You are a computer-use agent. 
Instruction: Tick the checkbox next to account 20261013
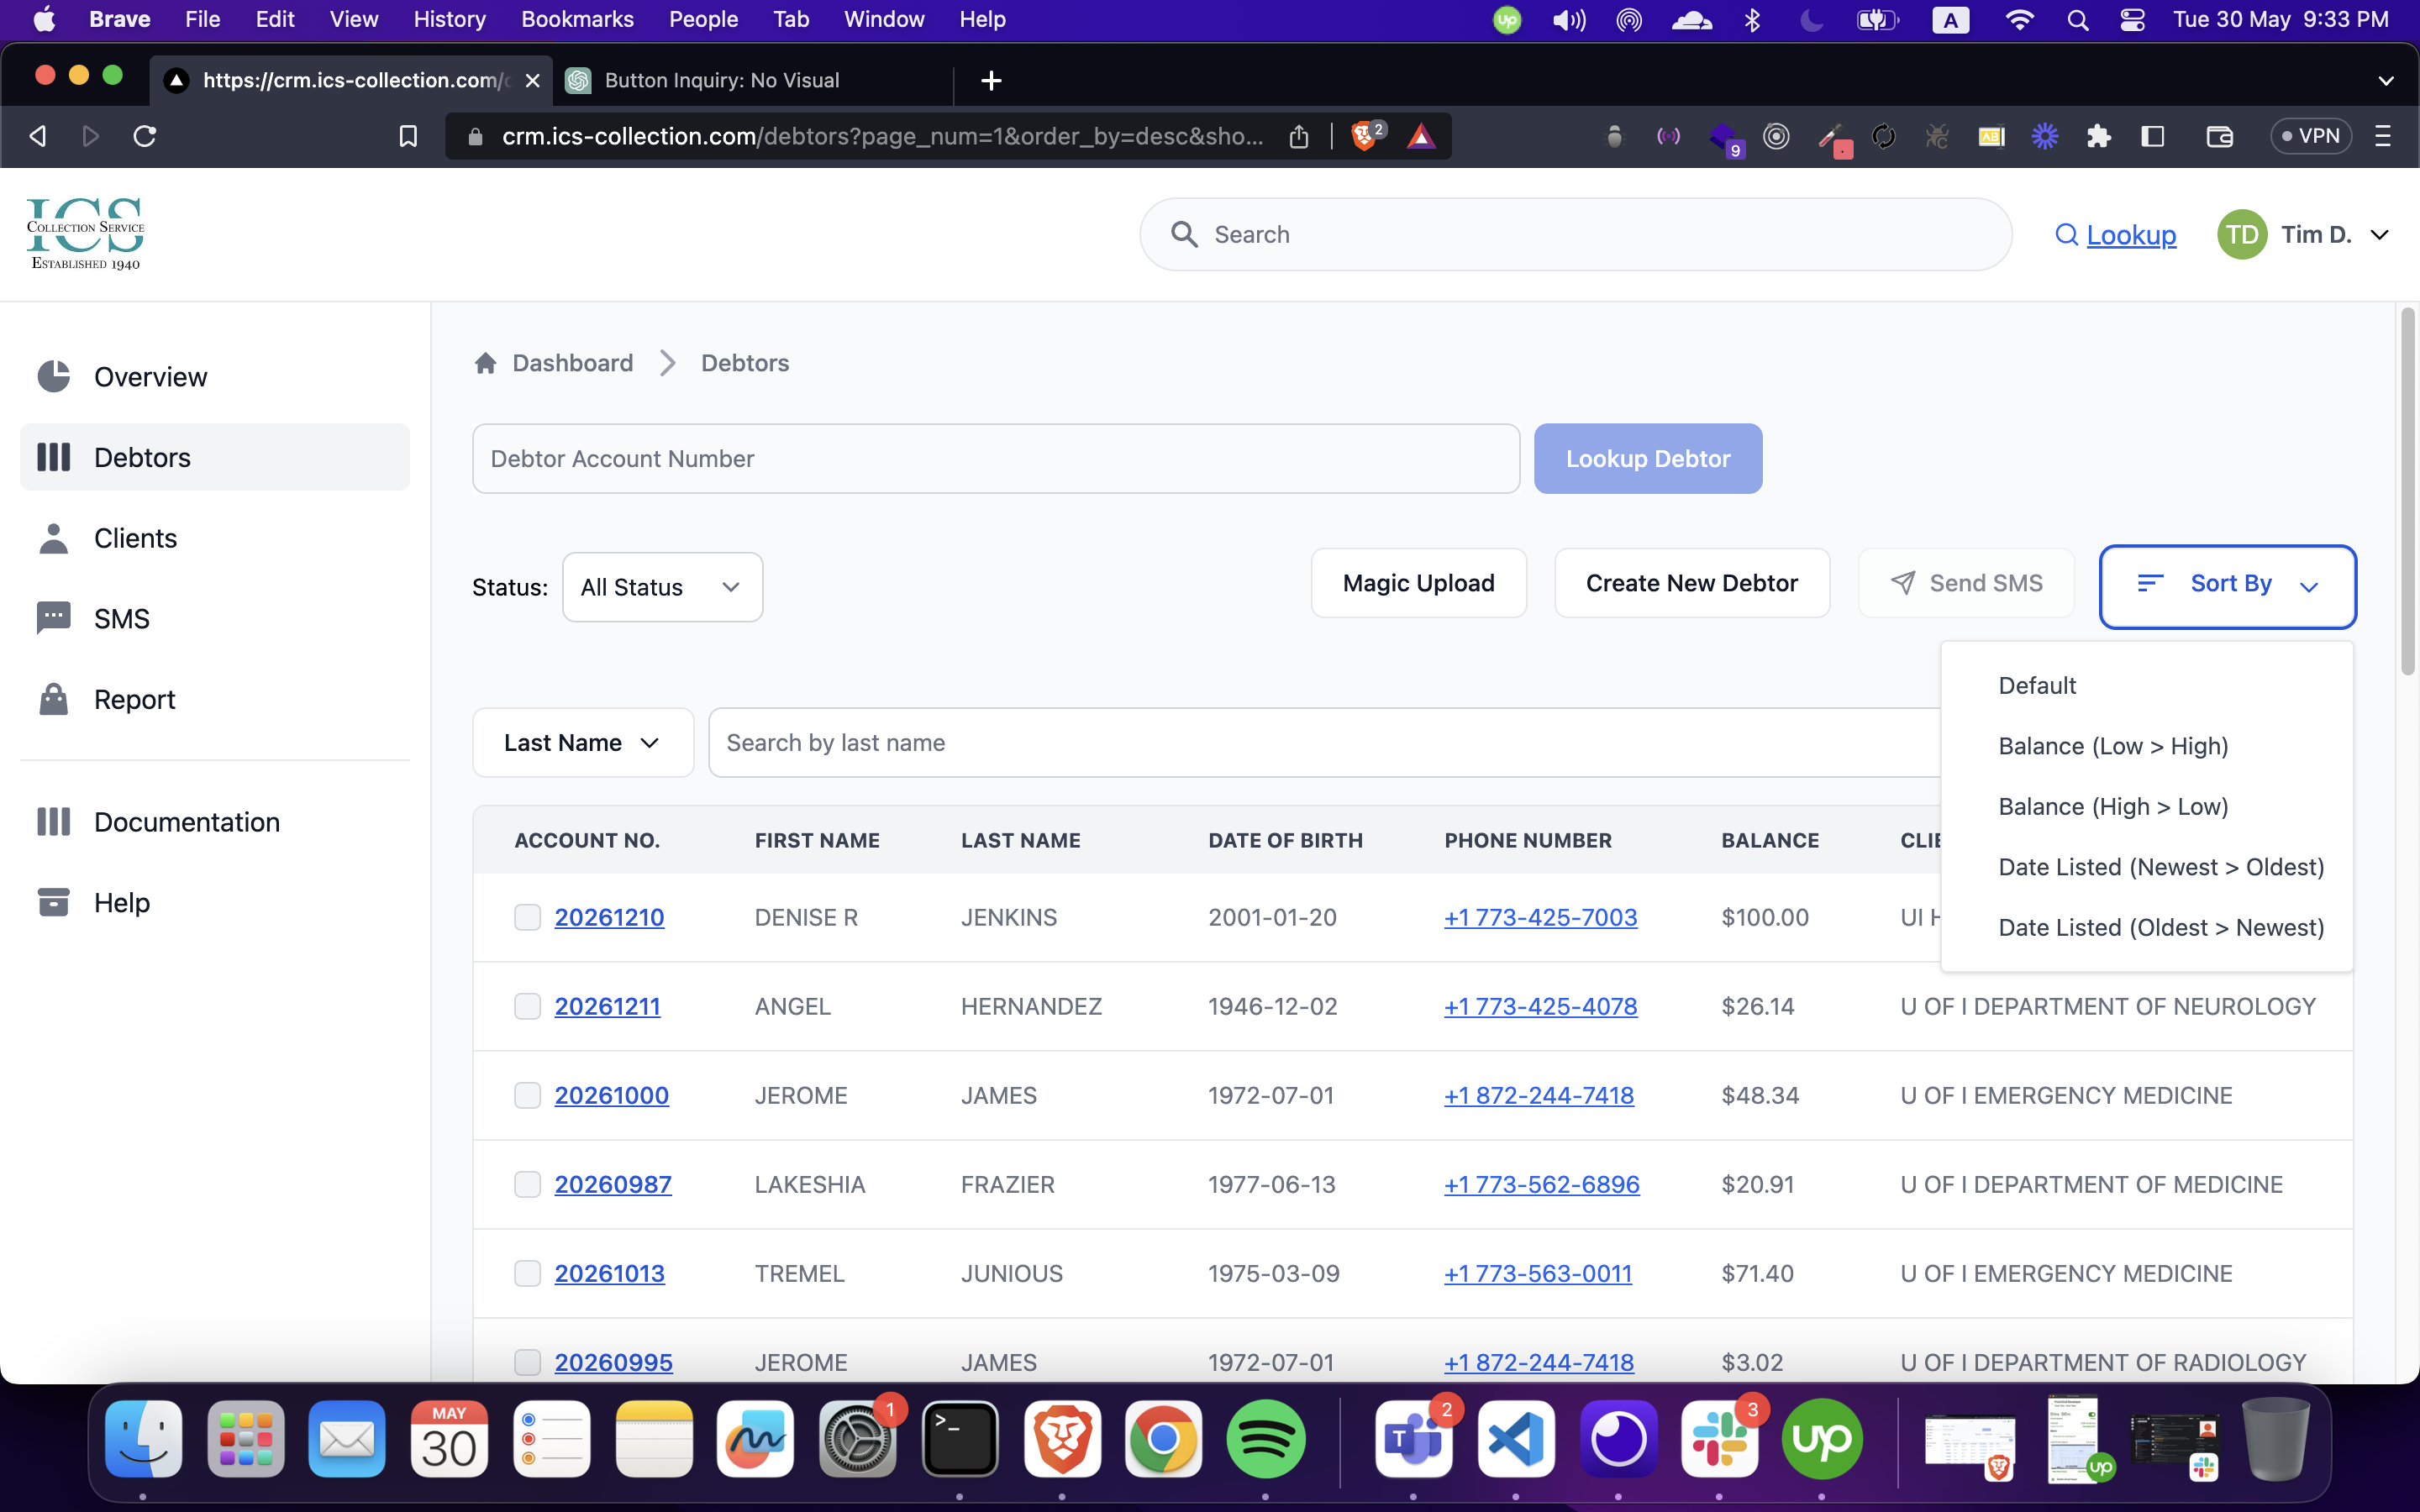tap(527, 1273)
